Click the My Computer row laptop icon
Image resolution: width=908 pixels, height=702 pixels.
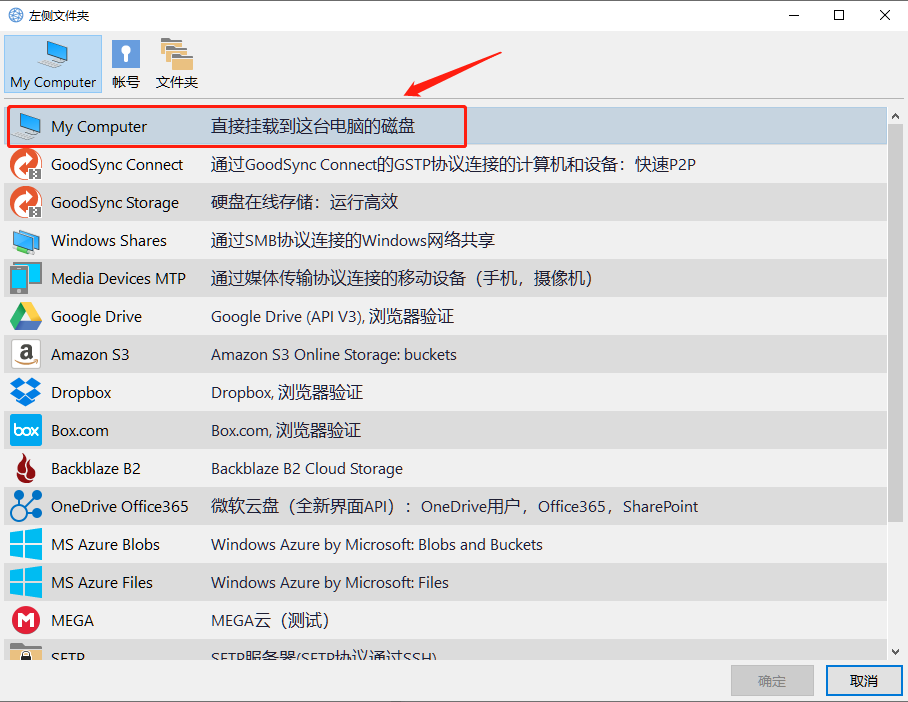click(27, 126)
